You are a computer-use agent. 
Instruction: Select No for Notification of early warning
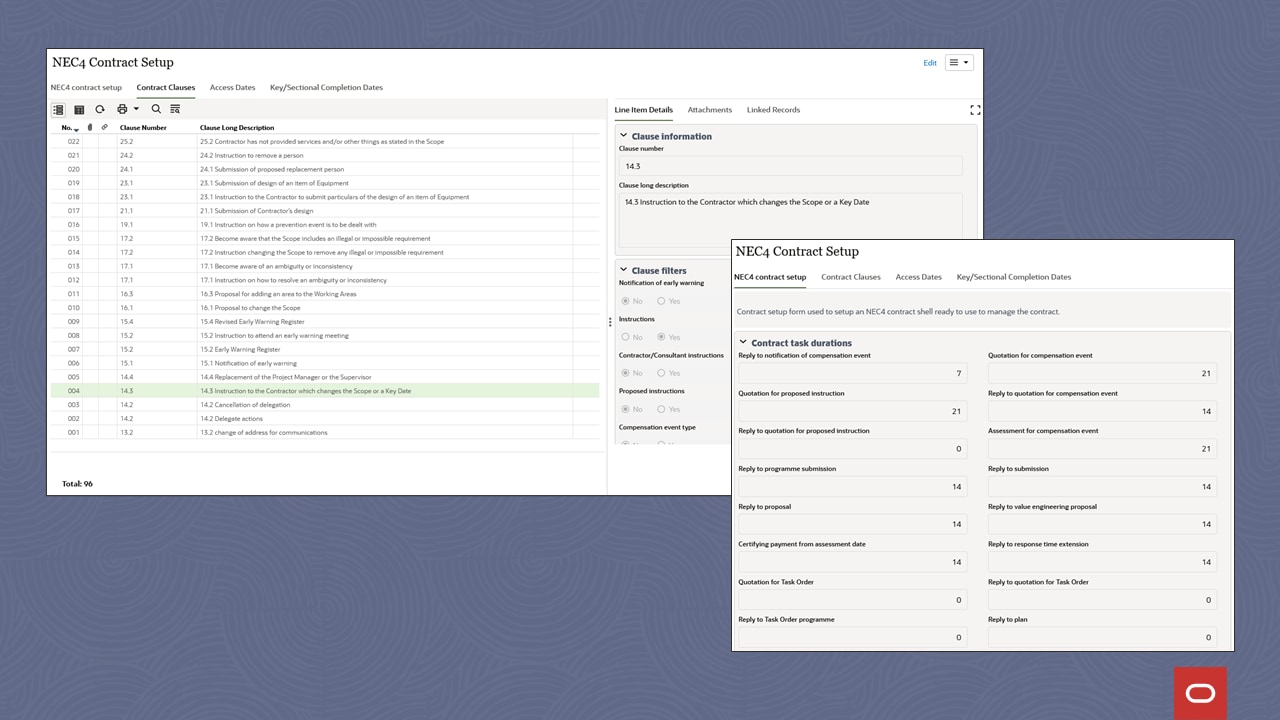tap(628, 301)
